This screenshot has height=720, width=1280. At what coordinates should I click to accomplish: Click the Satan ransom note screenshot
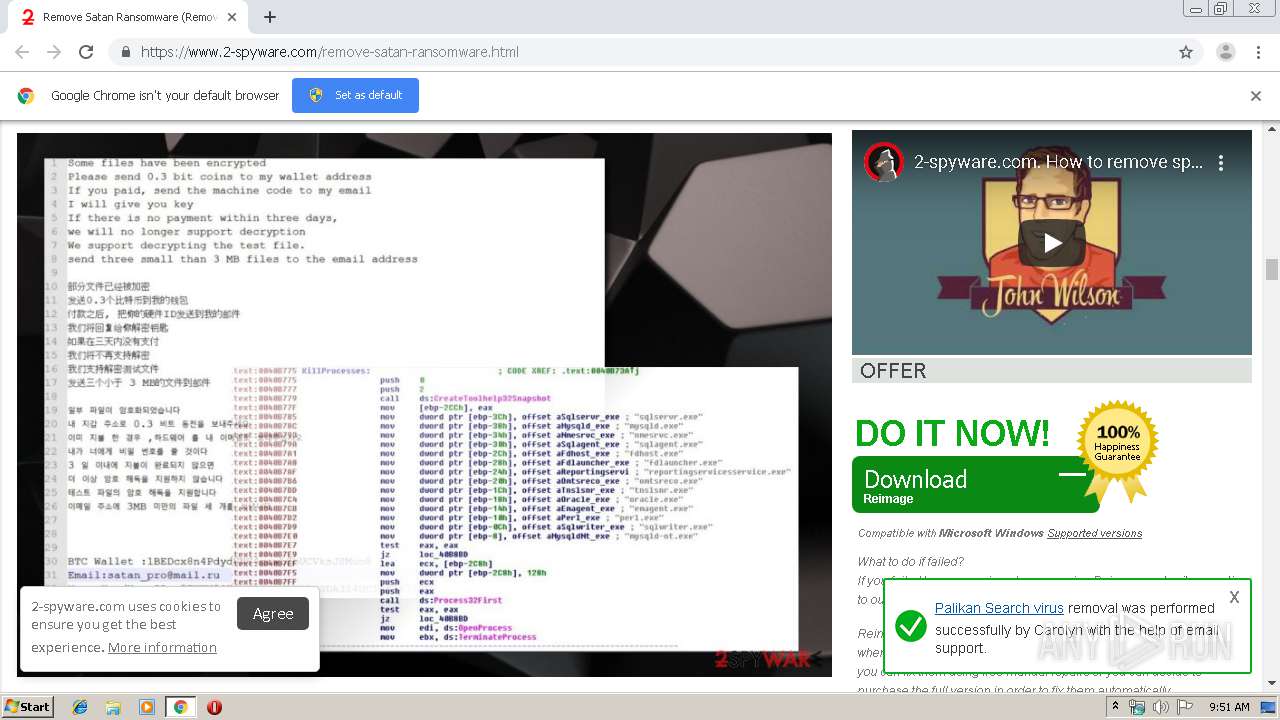[x=424, y=405]
